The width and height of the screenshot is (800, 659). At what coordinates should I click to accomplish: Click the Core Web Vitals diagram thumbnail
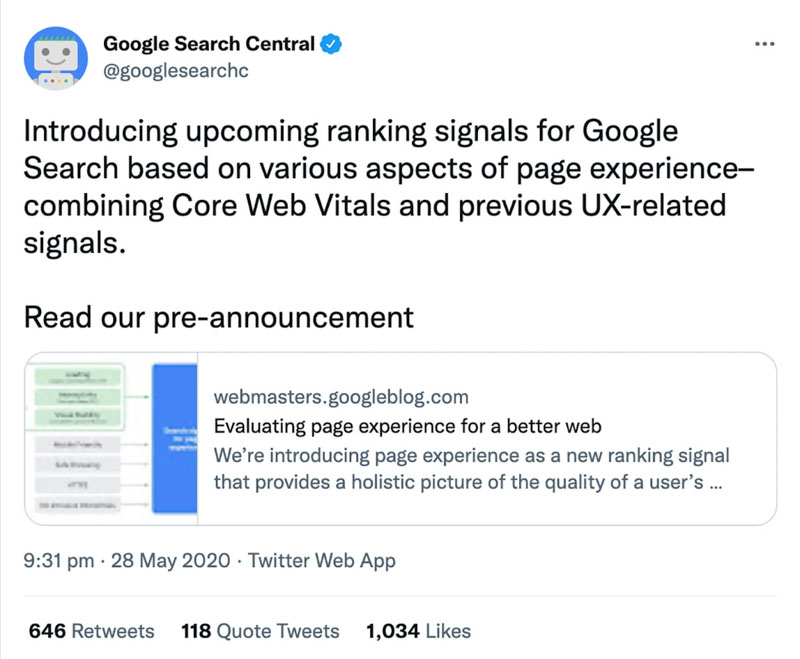tap(110, 440)
